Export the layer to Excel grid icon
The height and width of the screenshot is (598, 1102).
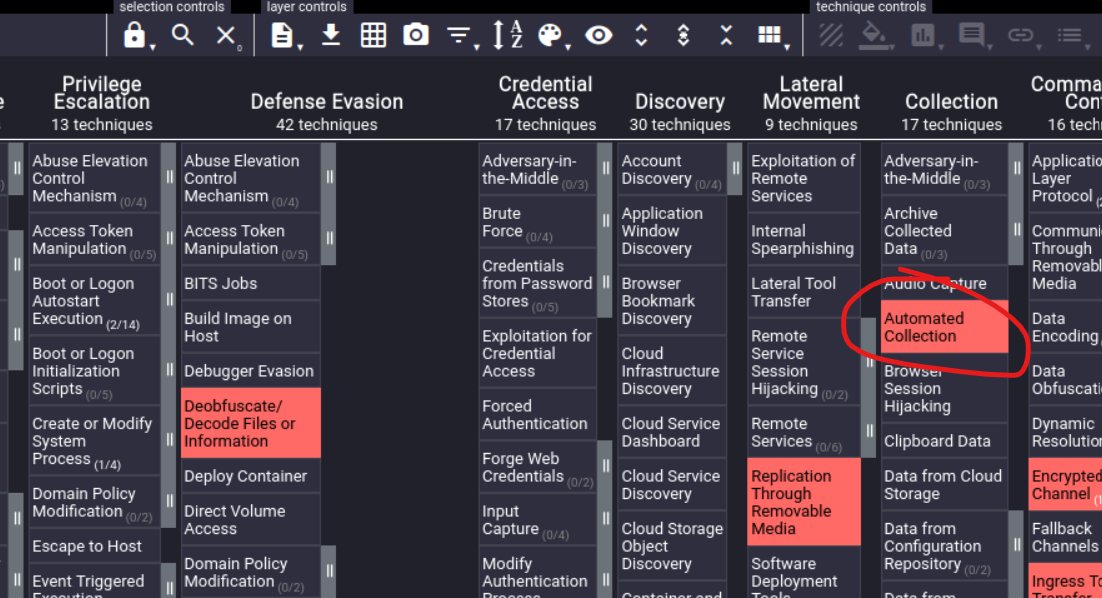coord(373,34)
